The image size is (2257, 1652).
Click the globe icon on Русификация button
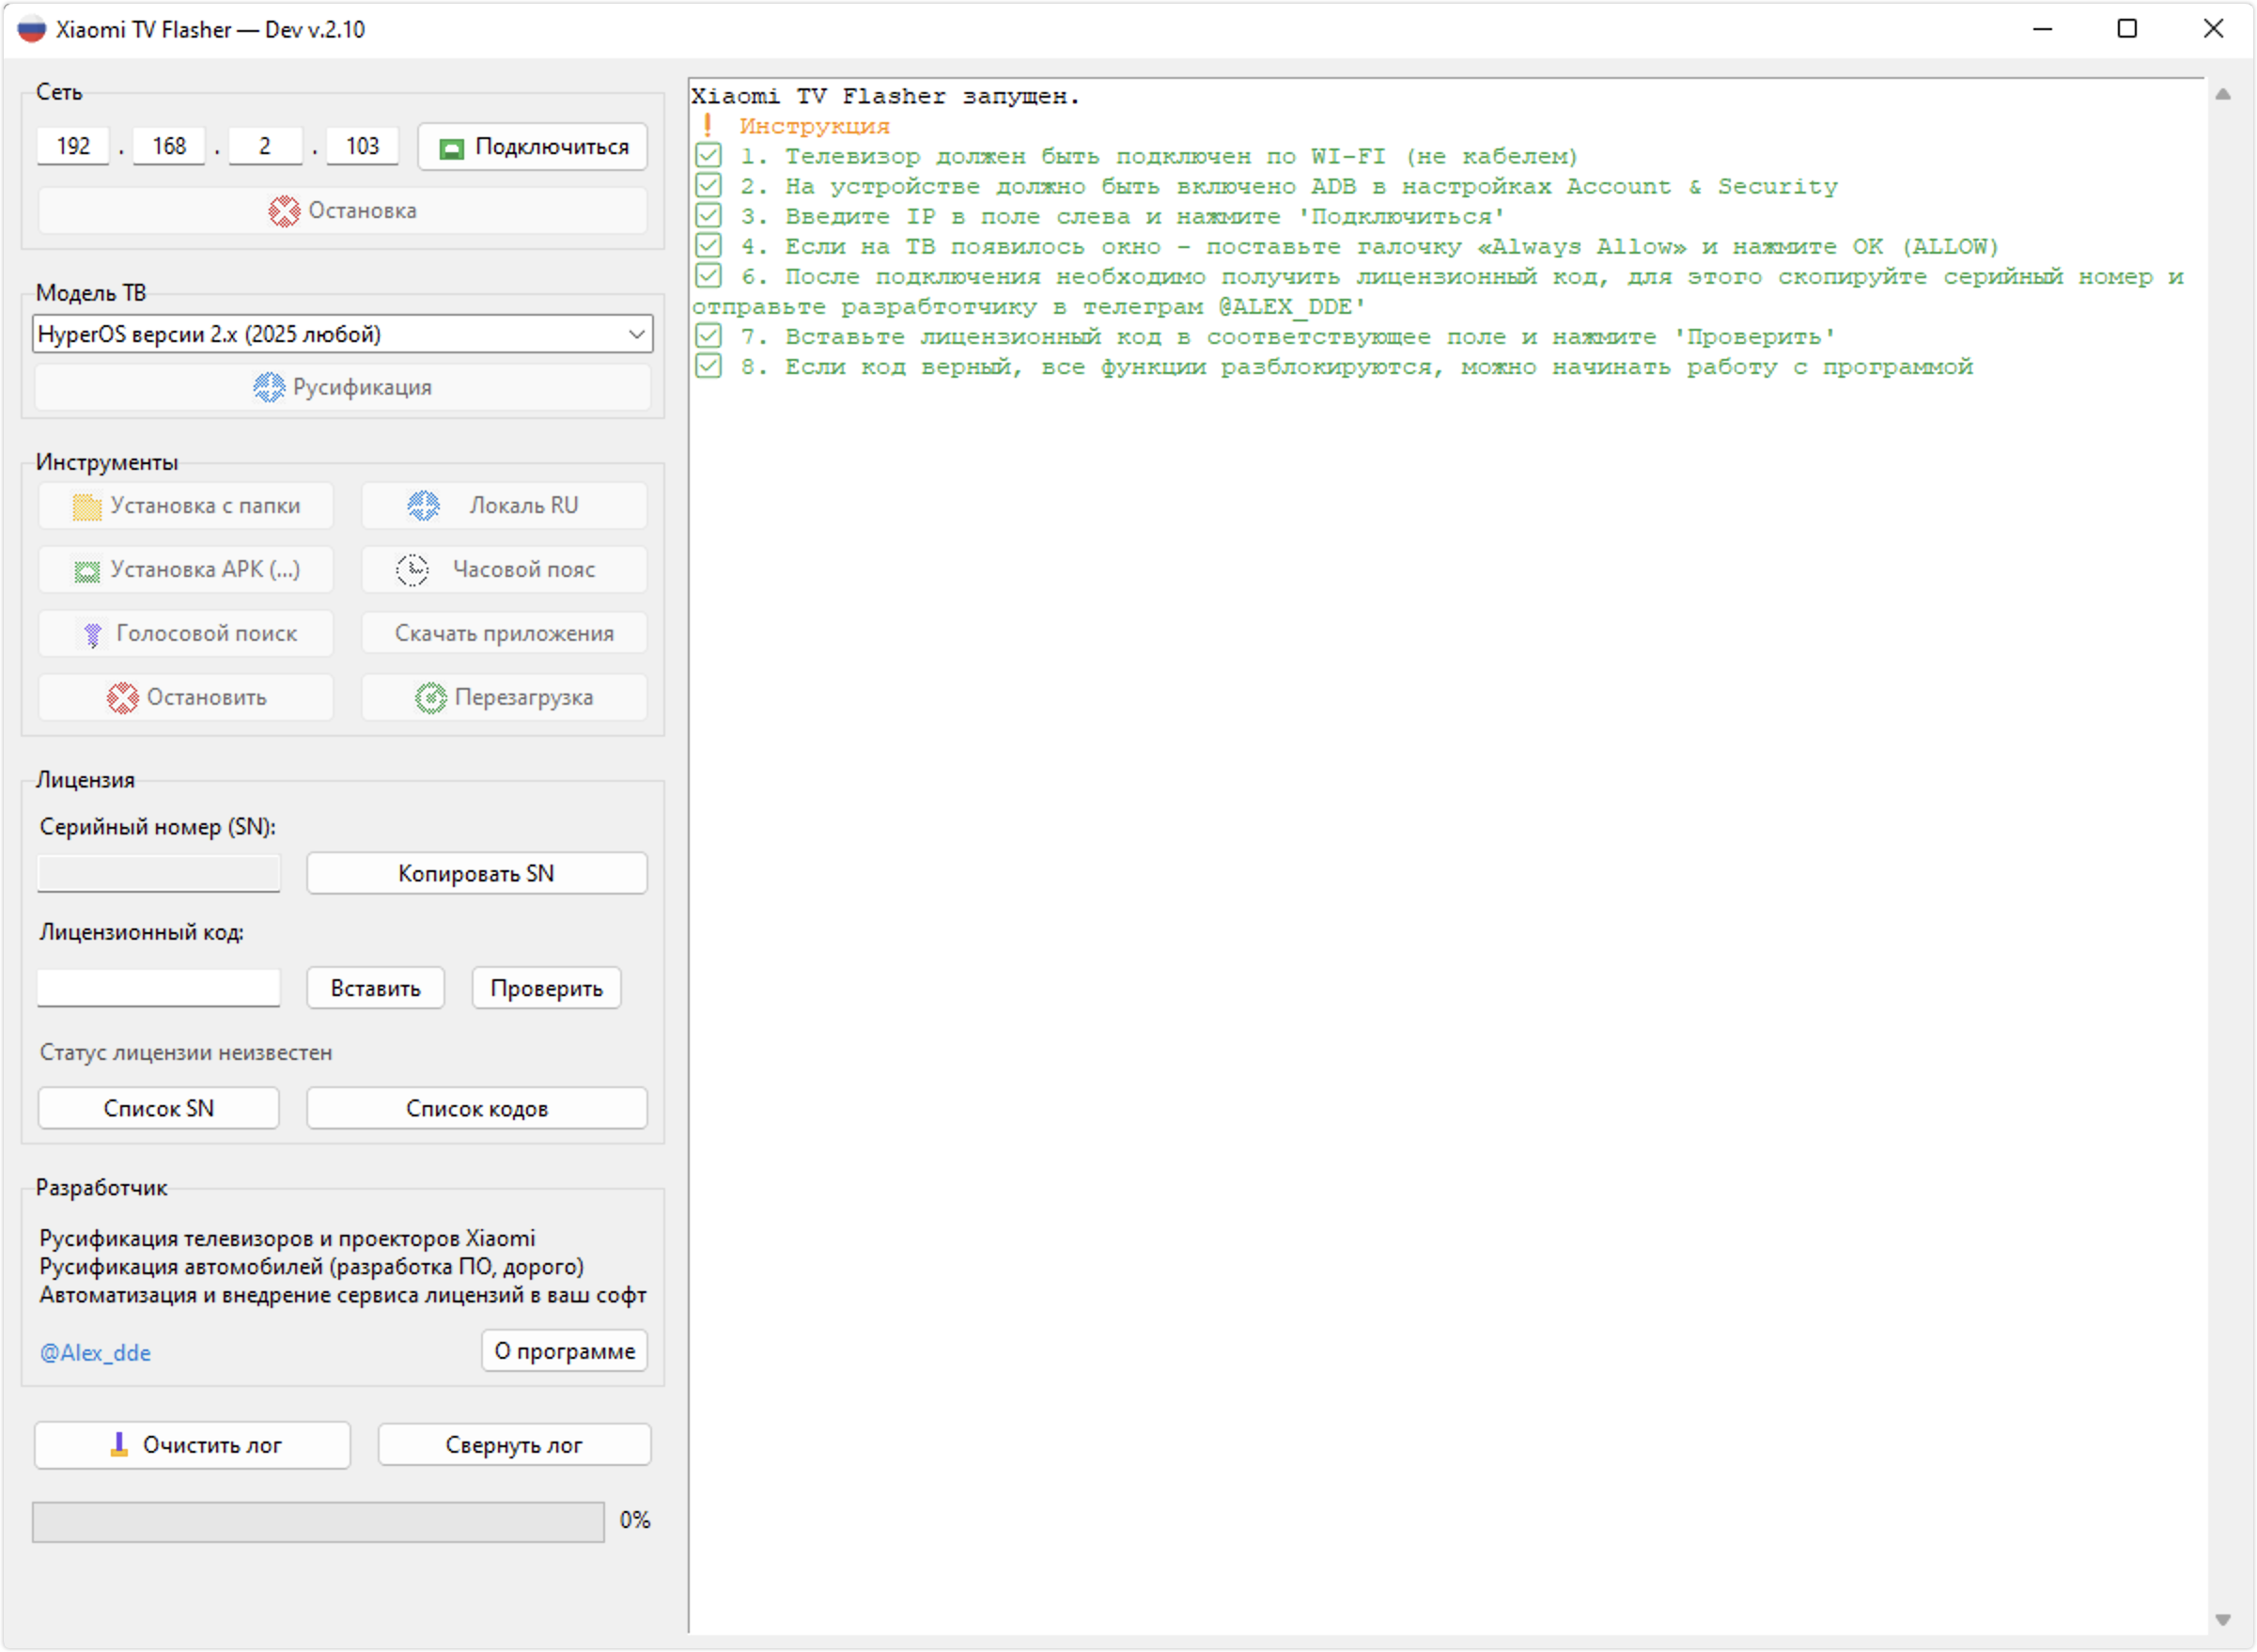point(269,387)
